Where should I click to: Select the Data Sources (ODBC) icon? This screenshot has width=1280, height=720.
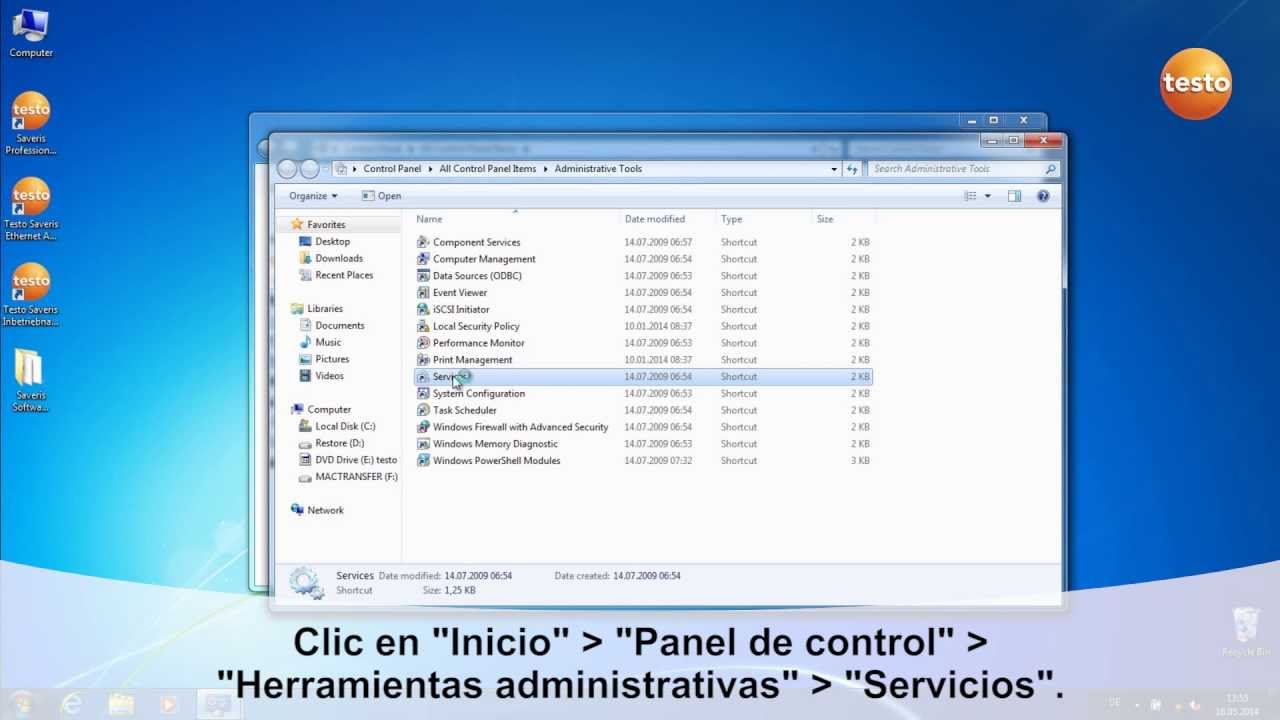coord(423,276)
